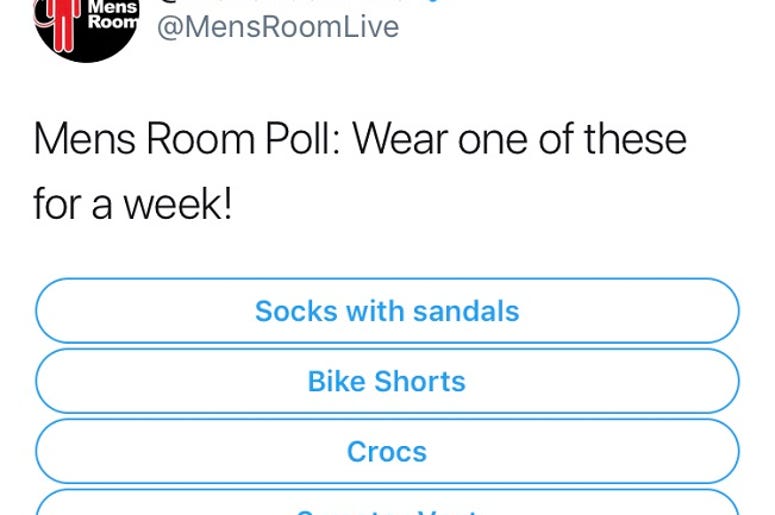
Task: Click the 'for a week!' tweet line
Action: [x=132, y=205]
